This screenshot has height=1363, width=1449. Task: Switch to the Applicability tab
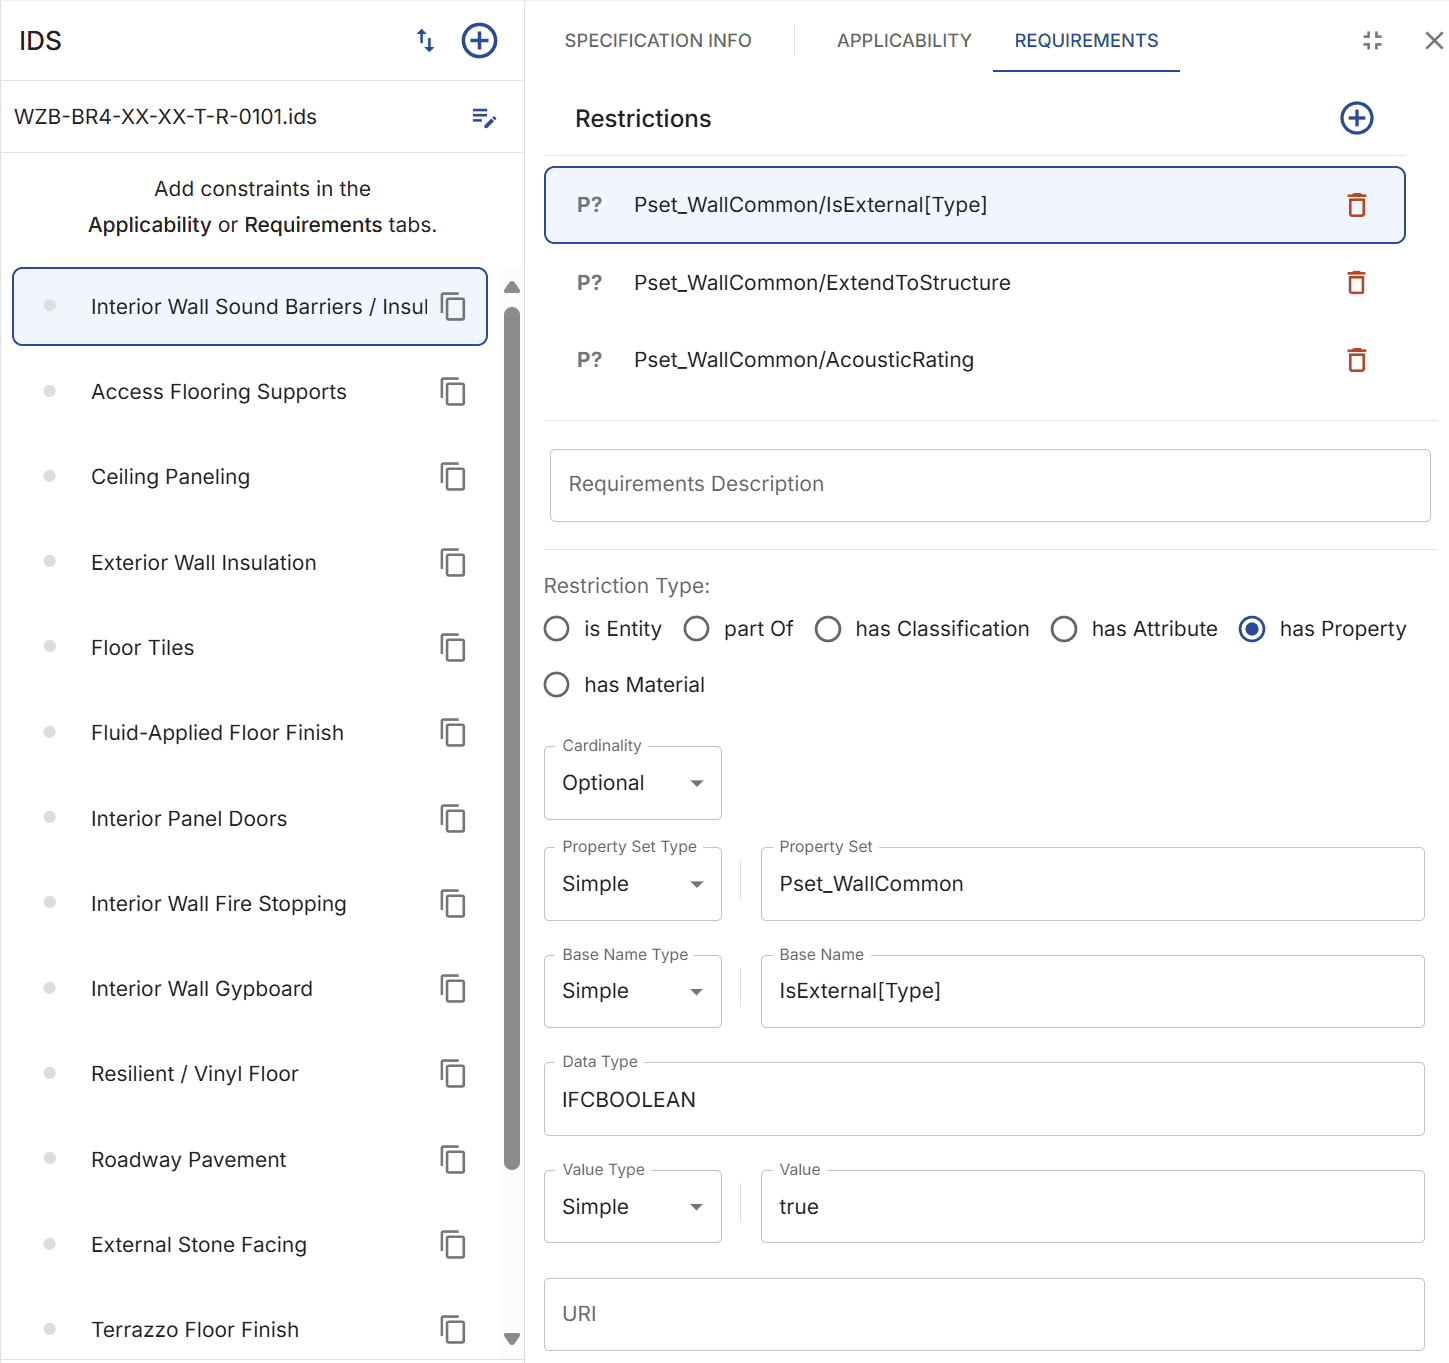tap(903, 41)
